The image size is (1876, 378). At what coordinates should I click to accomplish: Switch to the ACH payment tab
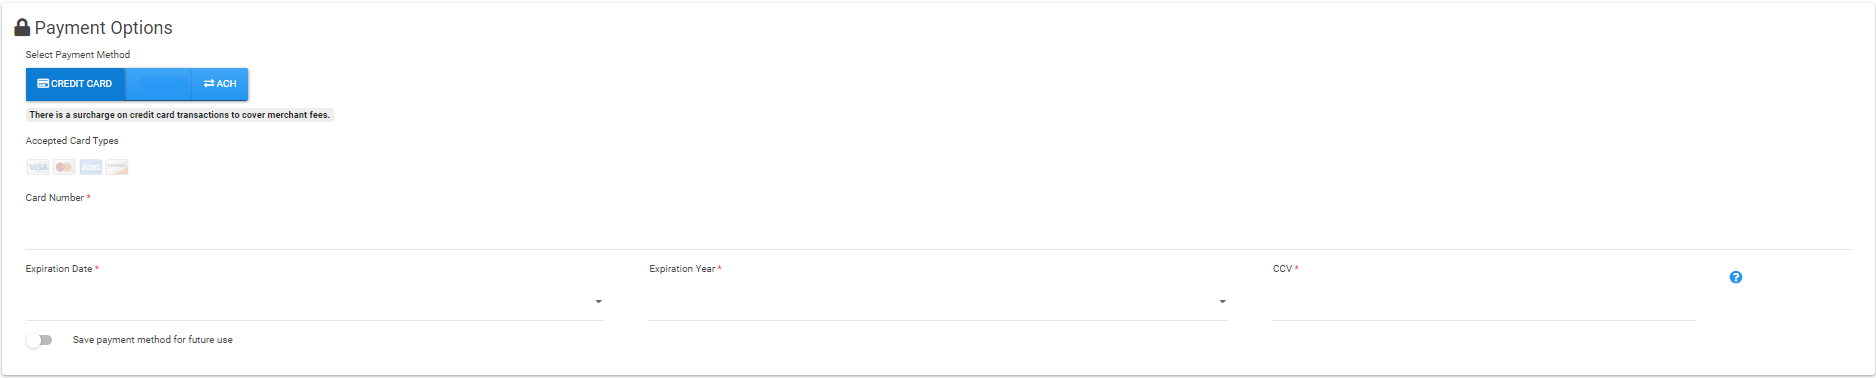point(219,84)
